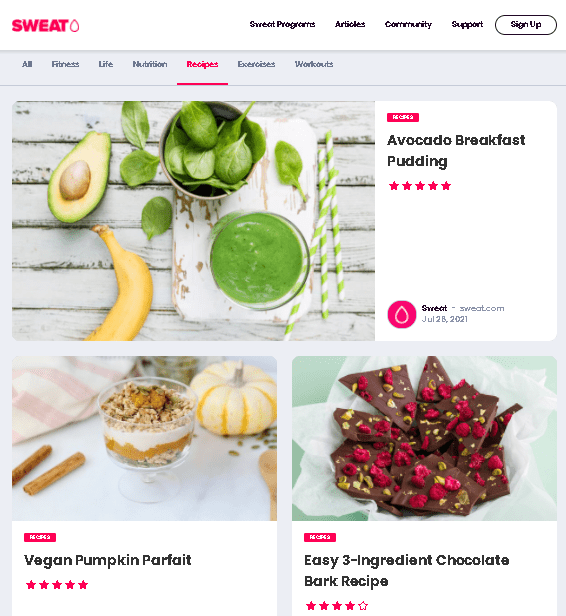Open the chocolate bark photo thumbnail

click(424, 438)
